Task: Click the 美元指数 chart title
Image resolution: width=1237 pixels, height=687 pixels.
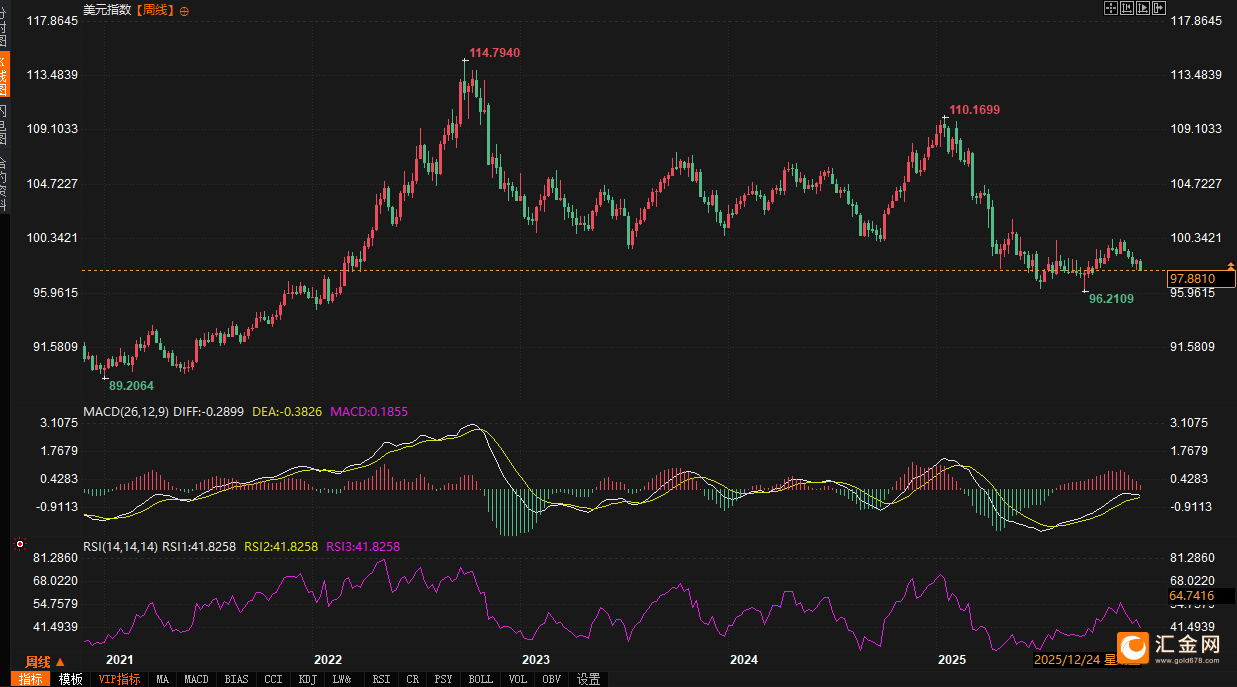Action: [107, 9]
